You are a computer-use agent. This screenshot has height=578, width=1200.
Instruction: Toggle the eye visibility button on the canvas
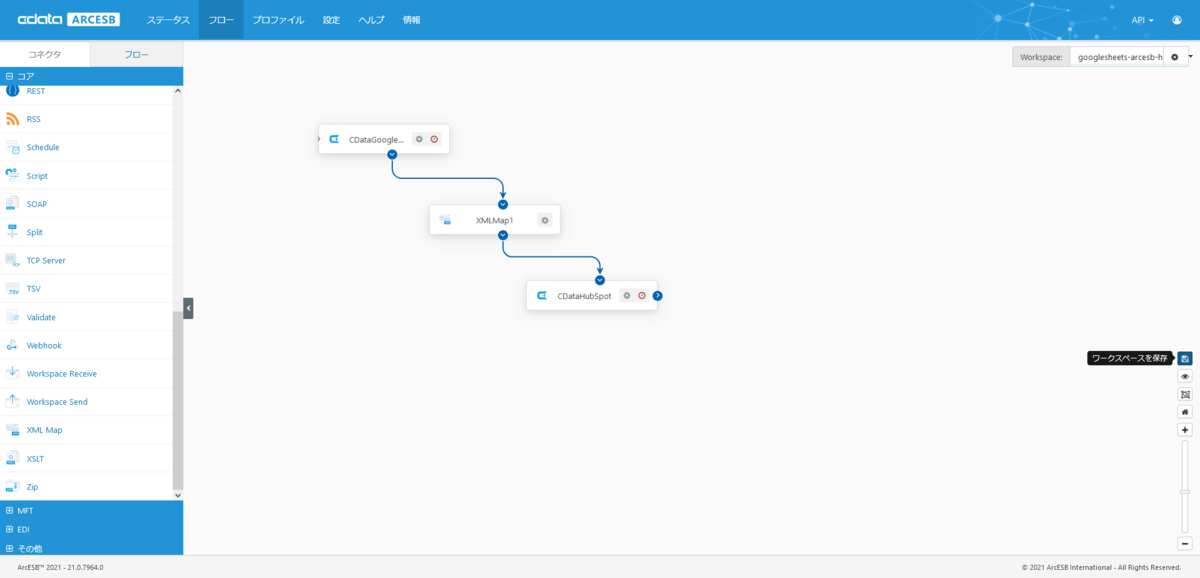point(1185,376)
